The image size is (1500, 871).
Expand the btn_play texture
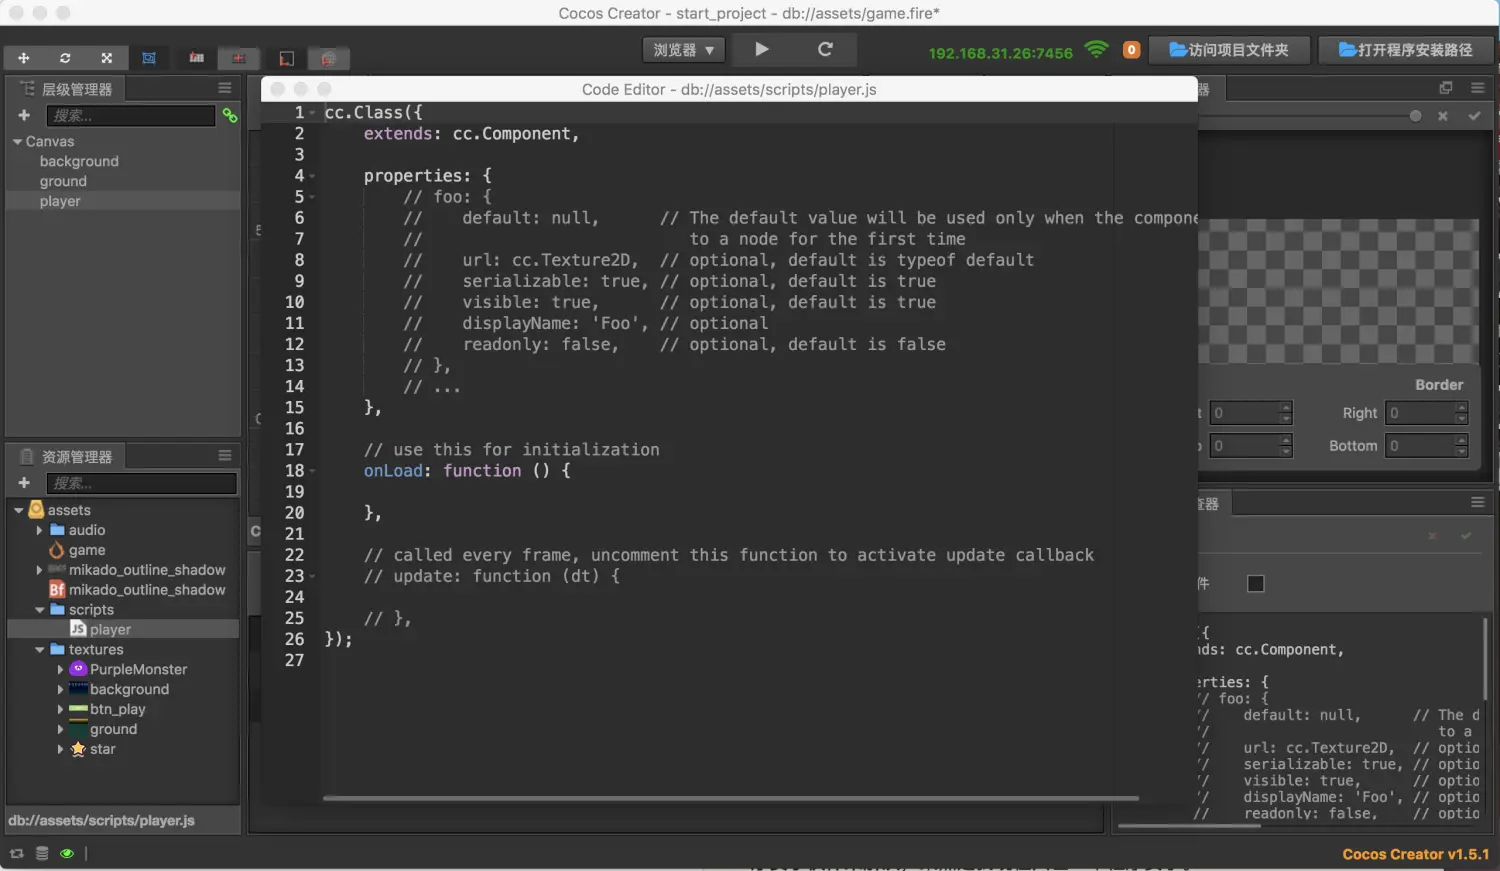click(x=60, y=710)
